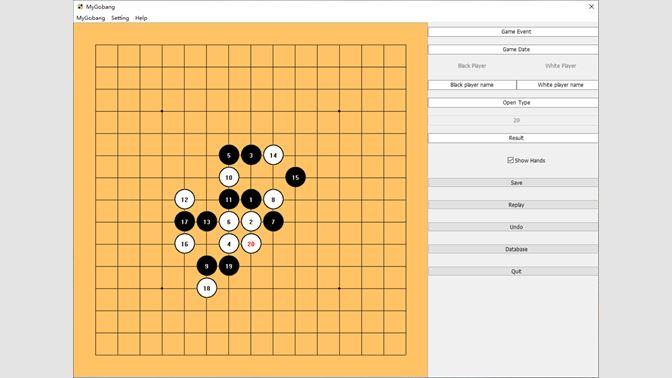Click black stone numbered 5
The image size is (672, 378).
tap(229, 155)
